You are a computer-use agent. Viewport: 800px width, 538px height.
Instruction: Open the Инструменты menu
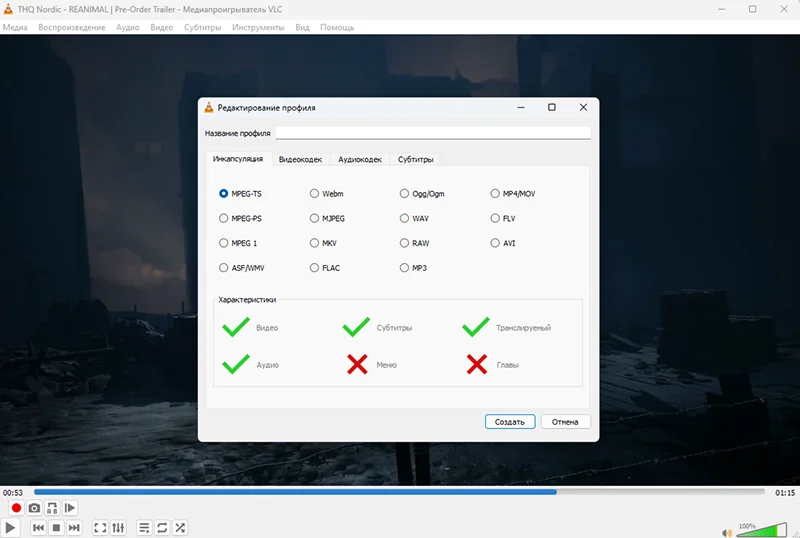(257, 27)
